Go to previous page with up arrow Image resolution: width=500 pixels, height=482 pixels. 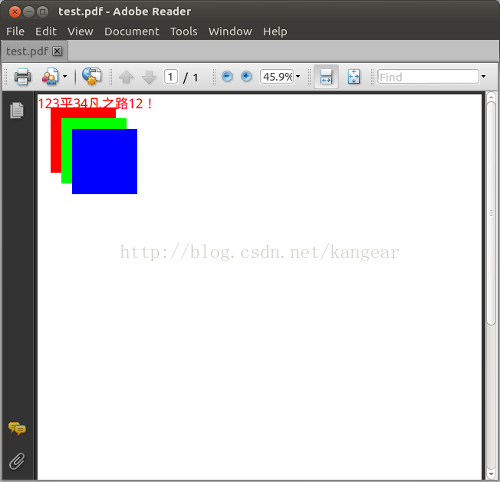point(126,77)
